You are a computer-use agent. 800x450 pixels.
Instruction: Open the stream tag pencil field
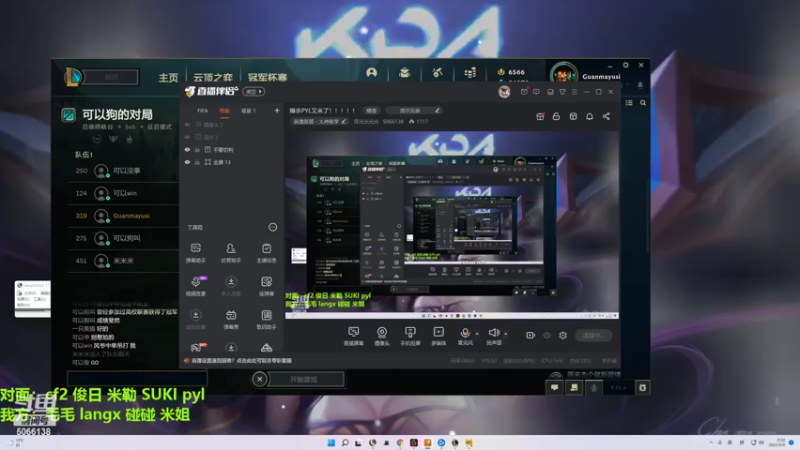tap(413, 110)
